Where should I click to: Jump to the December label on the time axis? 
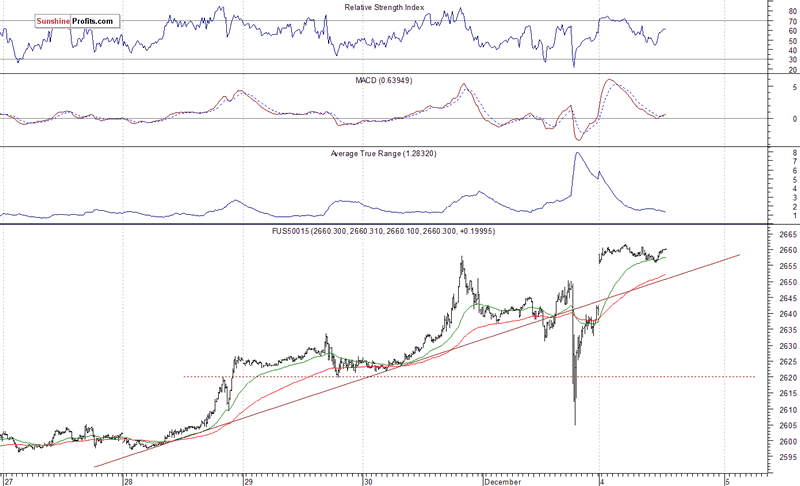pyautogui.click(x=500, y=480)
